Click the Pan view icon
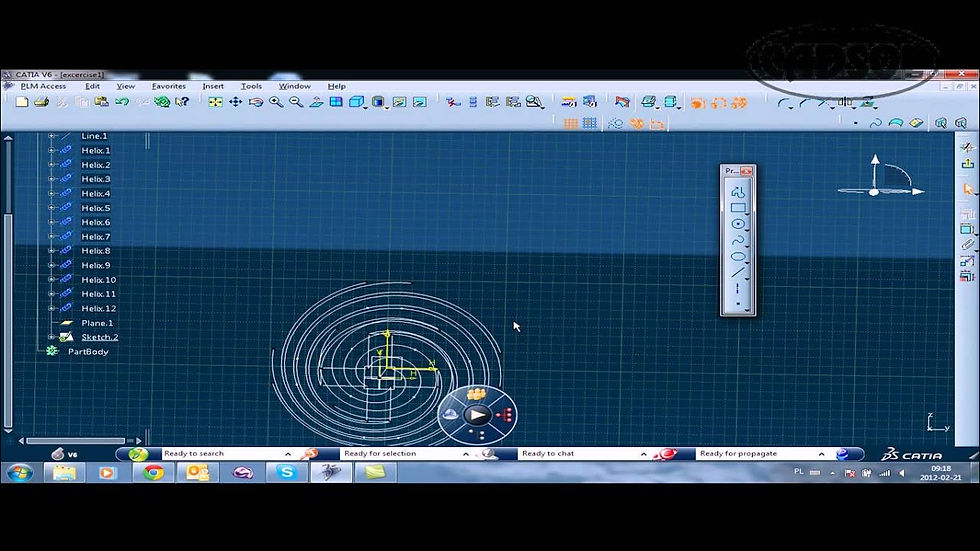This screenshot has width=980, height=551. (x=235, y=102)
